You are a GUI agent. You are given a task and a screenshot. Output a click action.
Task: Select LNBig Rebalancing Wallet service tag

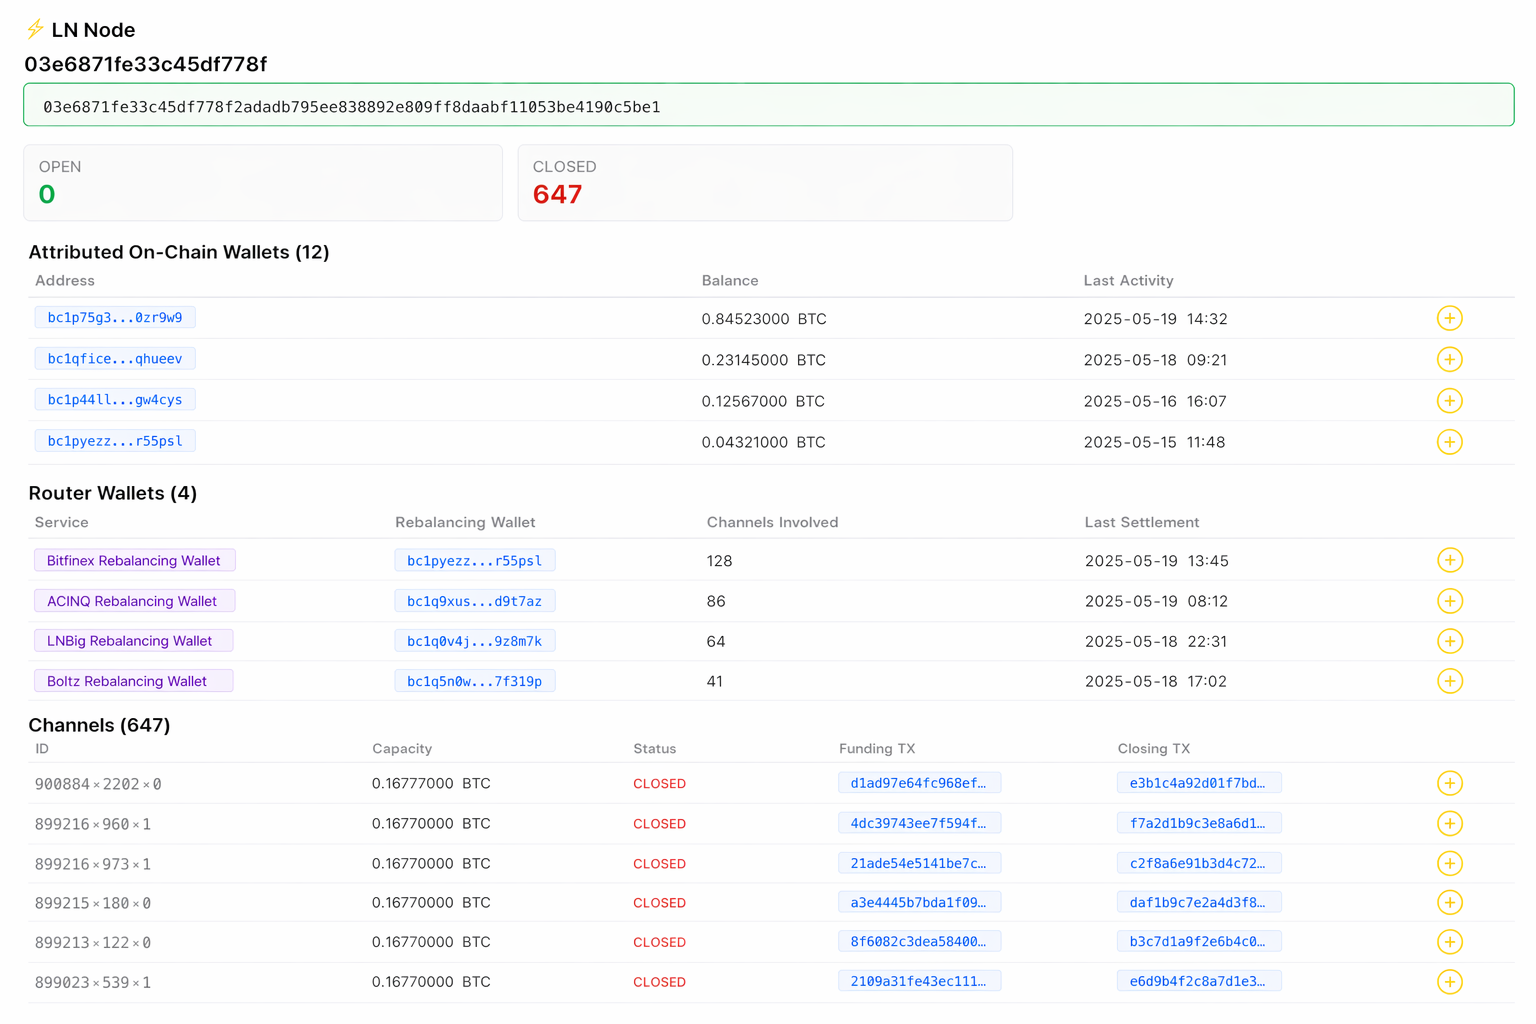(133, 641)
